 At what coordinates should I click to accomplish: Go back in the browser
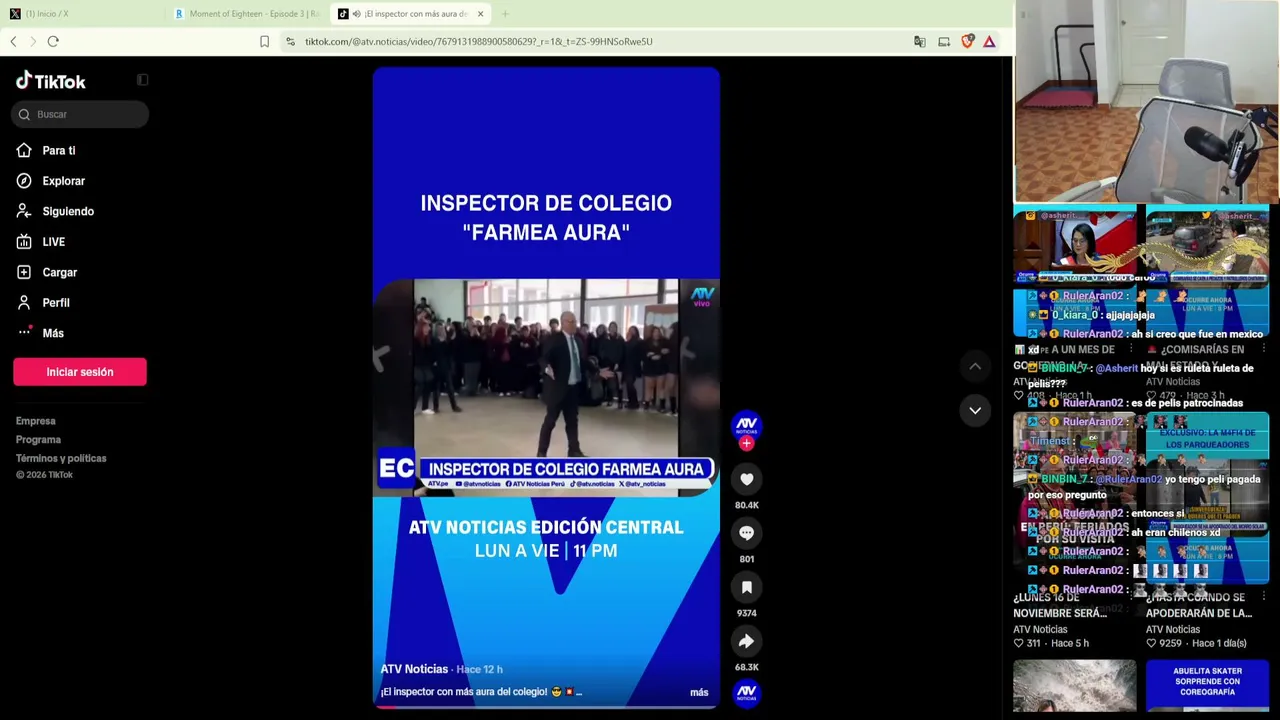tap(13, 41)
